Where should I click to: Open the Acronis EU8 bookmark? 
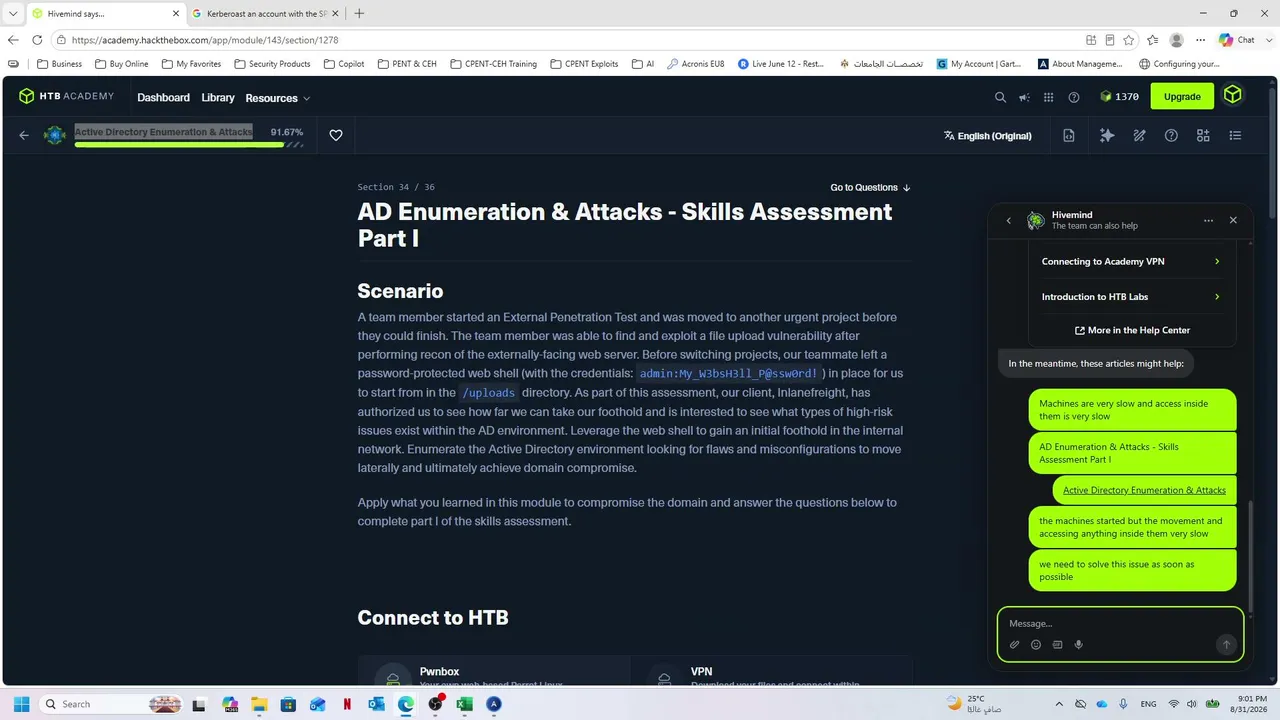pyautogui.click(x=695, y=64)
